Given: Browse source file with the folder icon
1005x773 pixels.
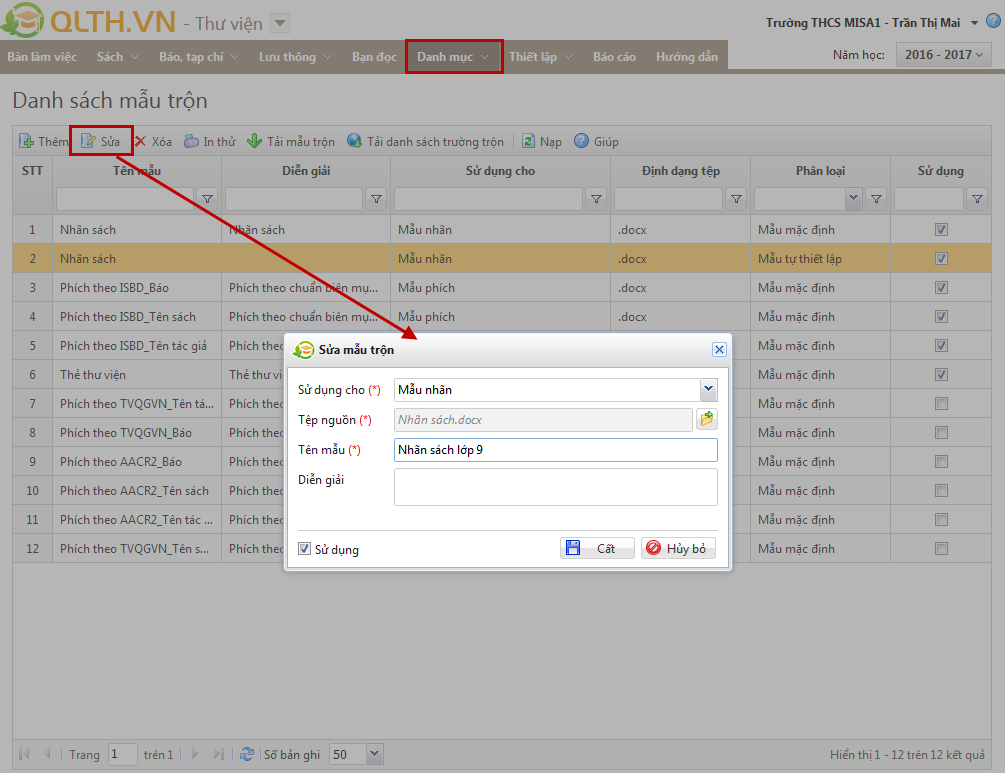Looking at the screenshot, I should (x=707, y=419).
